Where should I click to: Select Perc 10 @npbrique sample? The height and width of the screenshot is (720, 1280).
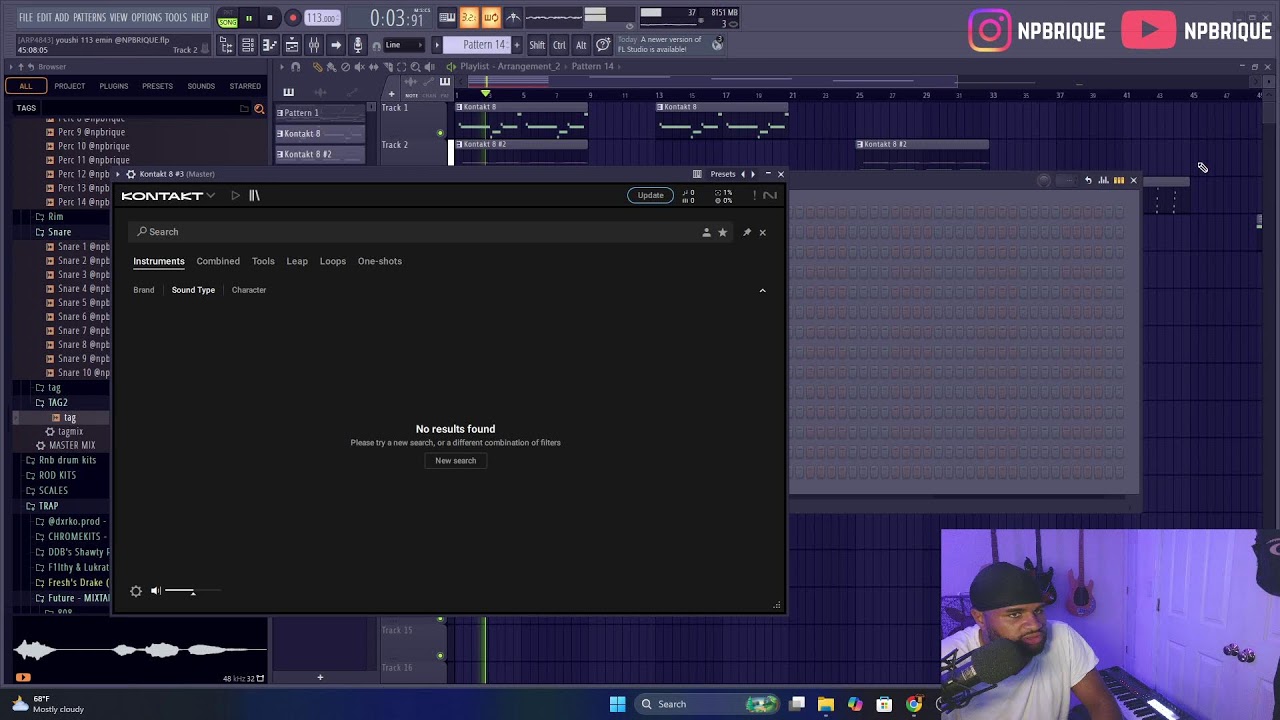click(93, 146)
